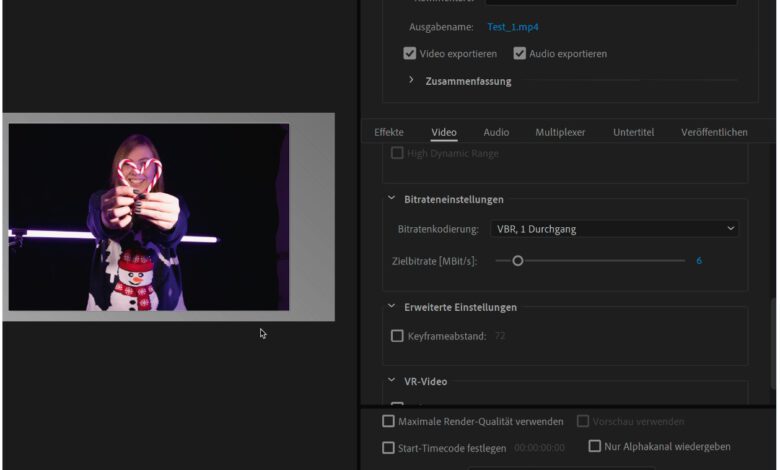Click the export preview image of the woman
Image resolution: width=780 pixels, height=470 pixels.
point(149,217)
